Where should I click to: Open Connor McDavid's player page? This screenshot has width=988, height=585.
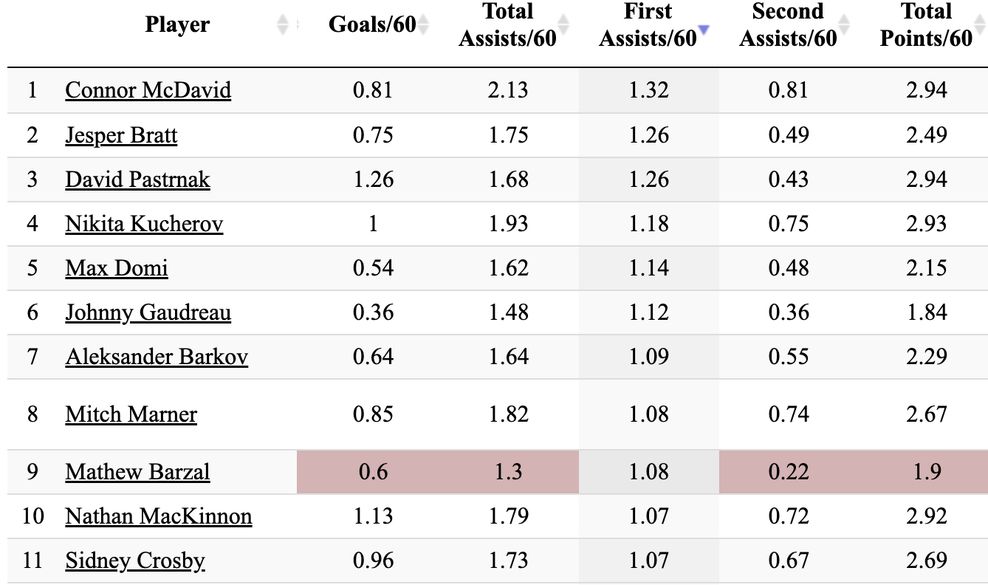[x=147, y=91]
